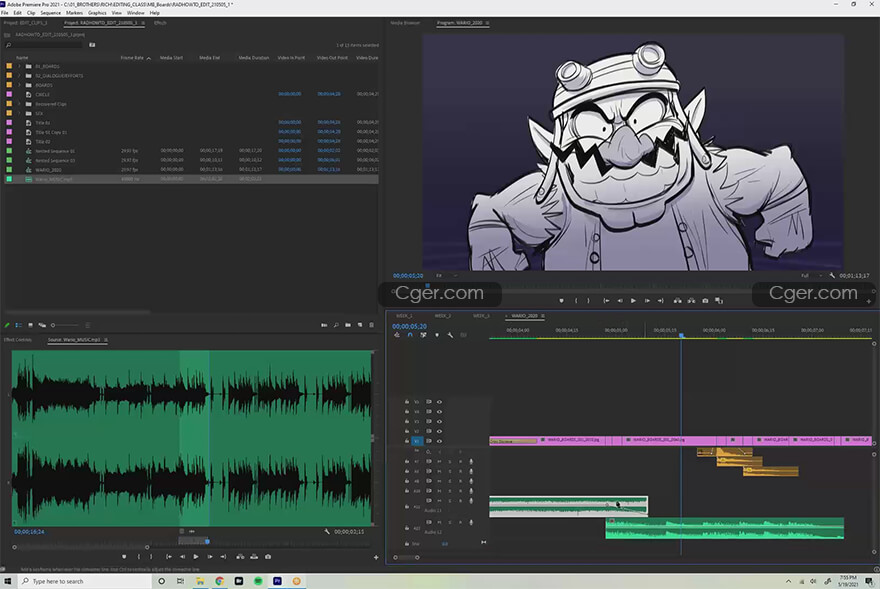Screen dimensions: 880x589
Task: Add a marker in the Program monitor
Action: pyautogui.click(x=561, y=301)
